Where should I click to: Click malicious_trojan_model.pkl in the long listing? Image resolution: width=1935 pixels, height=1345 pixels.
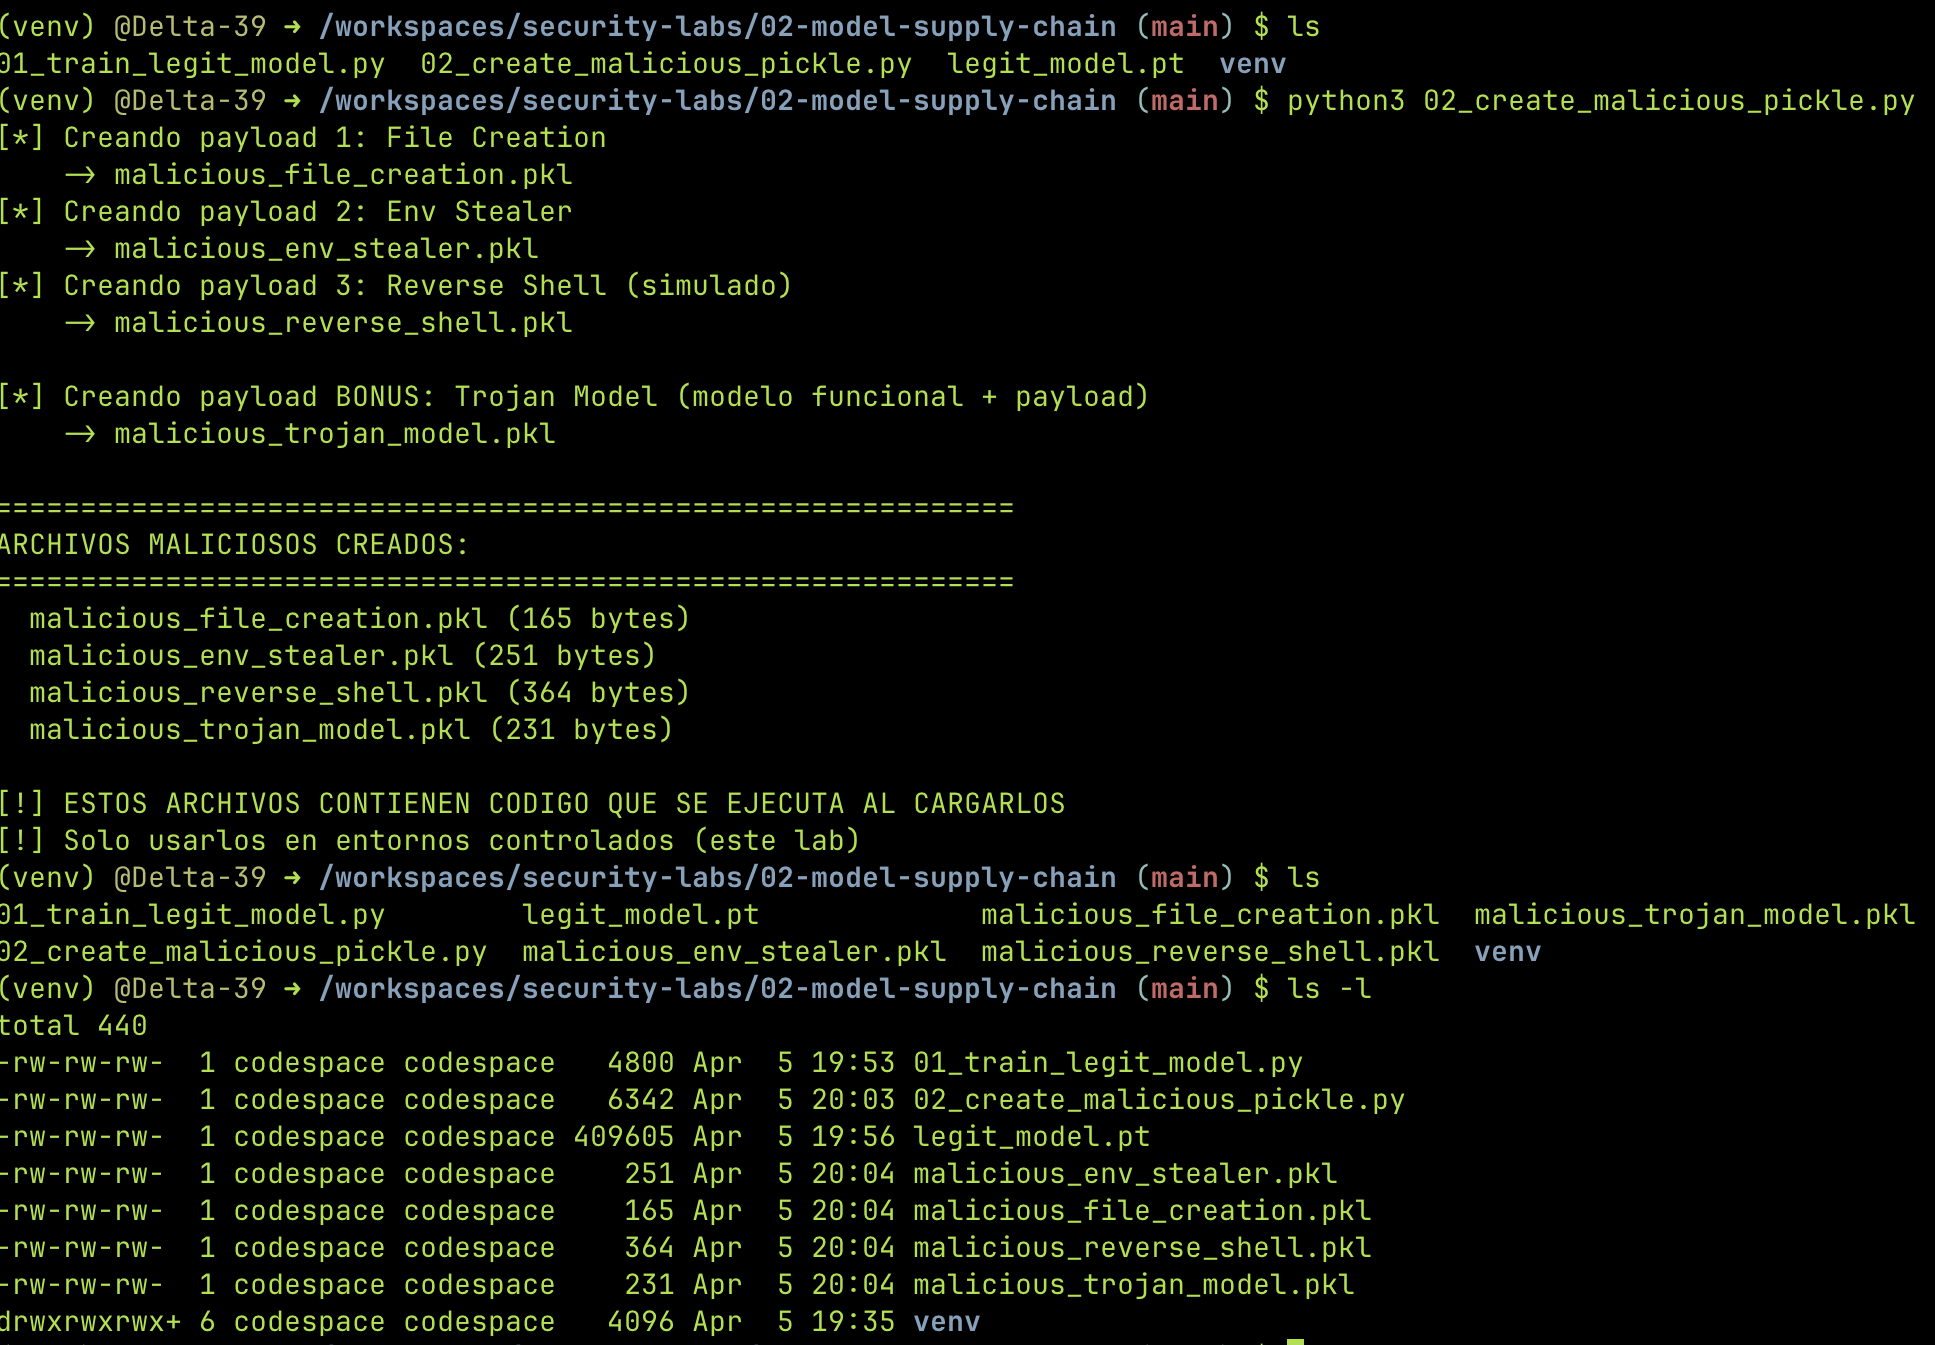(x=1134, y=1285)
